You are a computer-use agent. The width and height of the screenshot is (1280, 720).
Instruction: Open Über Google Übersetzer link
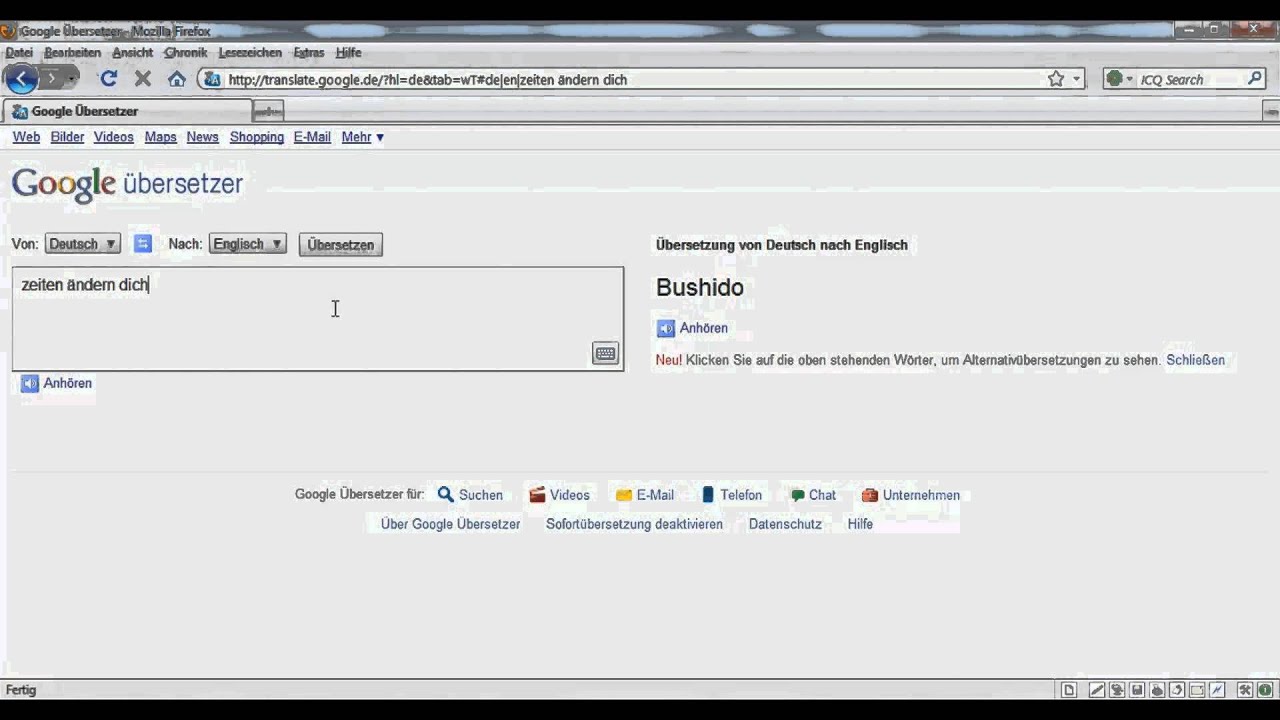coord(451,524)
